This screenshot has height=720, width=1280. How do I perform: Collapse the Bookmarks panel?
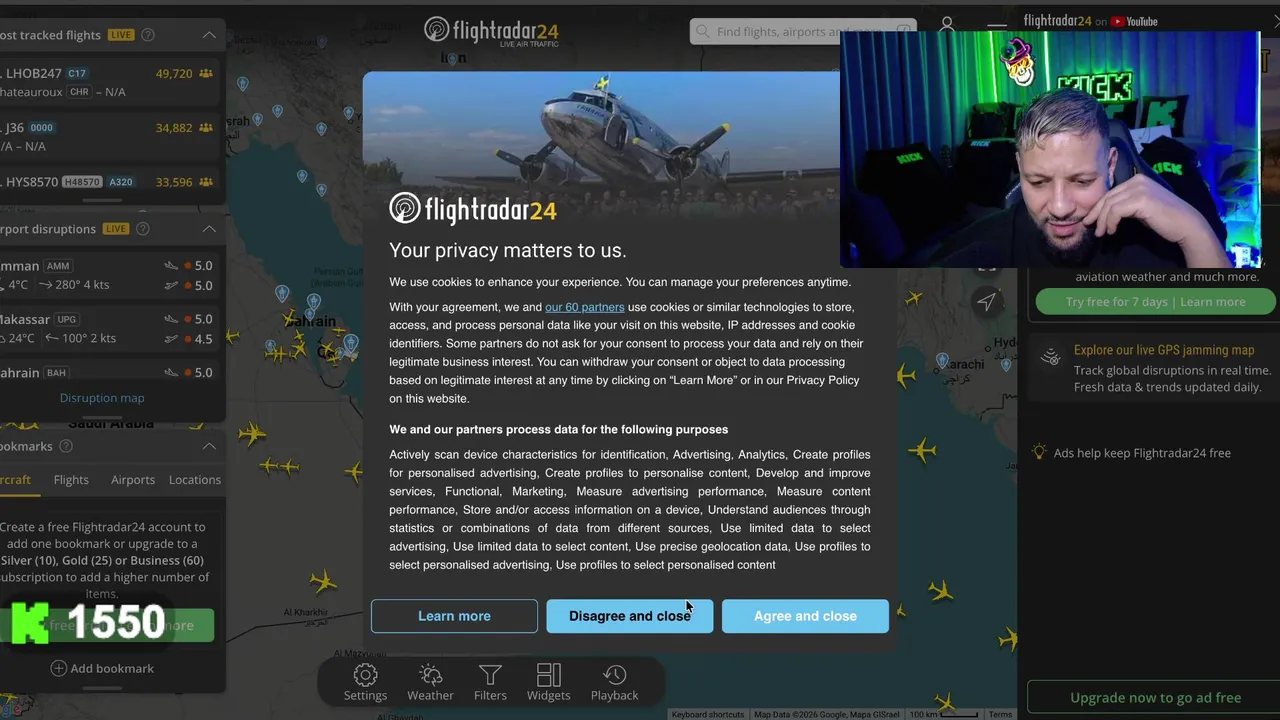coord(209,446)
